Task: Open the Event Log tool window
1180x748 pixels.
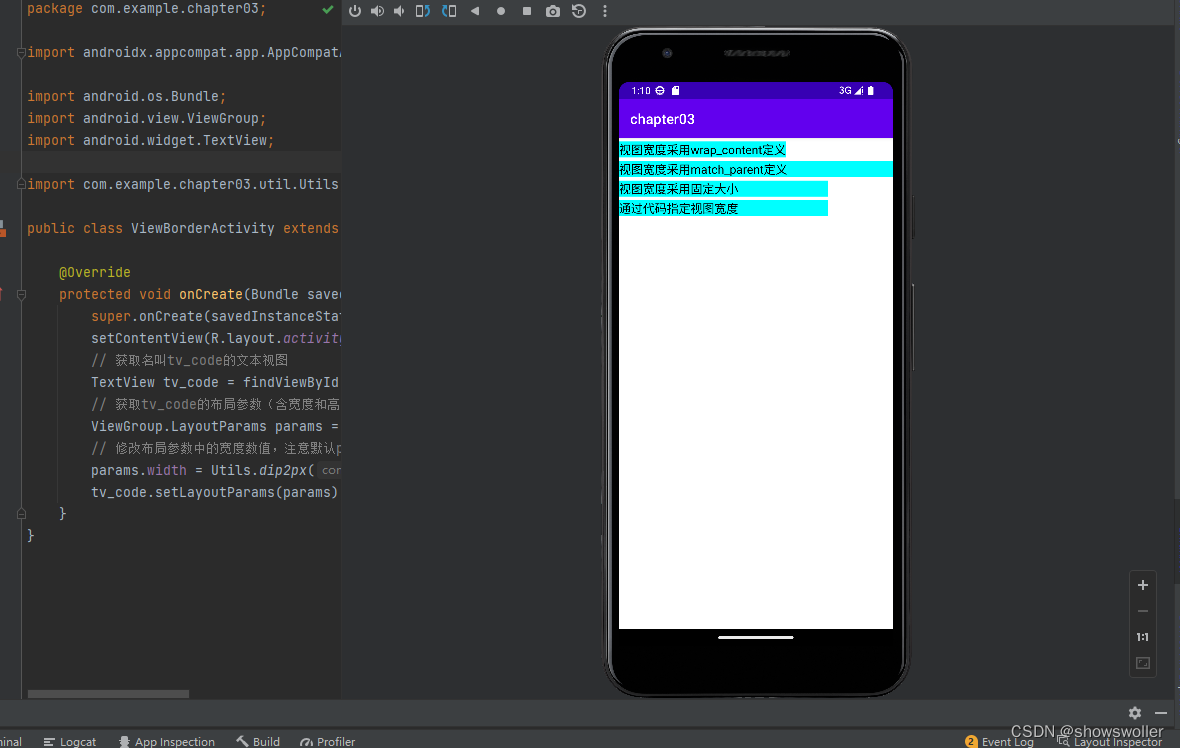Action: pyautogui.click(x=999, y=741)
